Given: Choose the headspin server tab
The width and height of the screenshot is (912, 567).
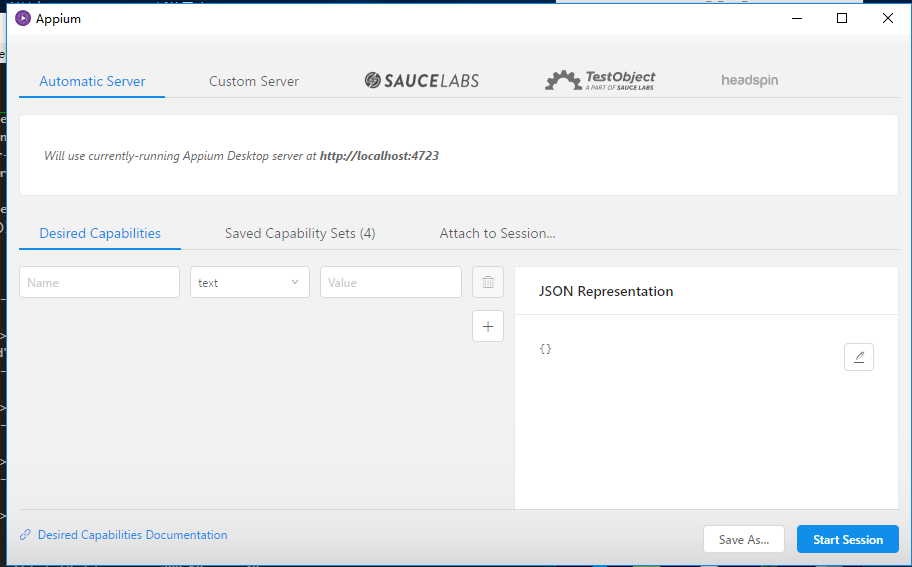Looking at the screenshot, I should coord(749,80).
